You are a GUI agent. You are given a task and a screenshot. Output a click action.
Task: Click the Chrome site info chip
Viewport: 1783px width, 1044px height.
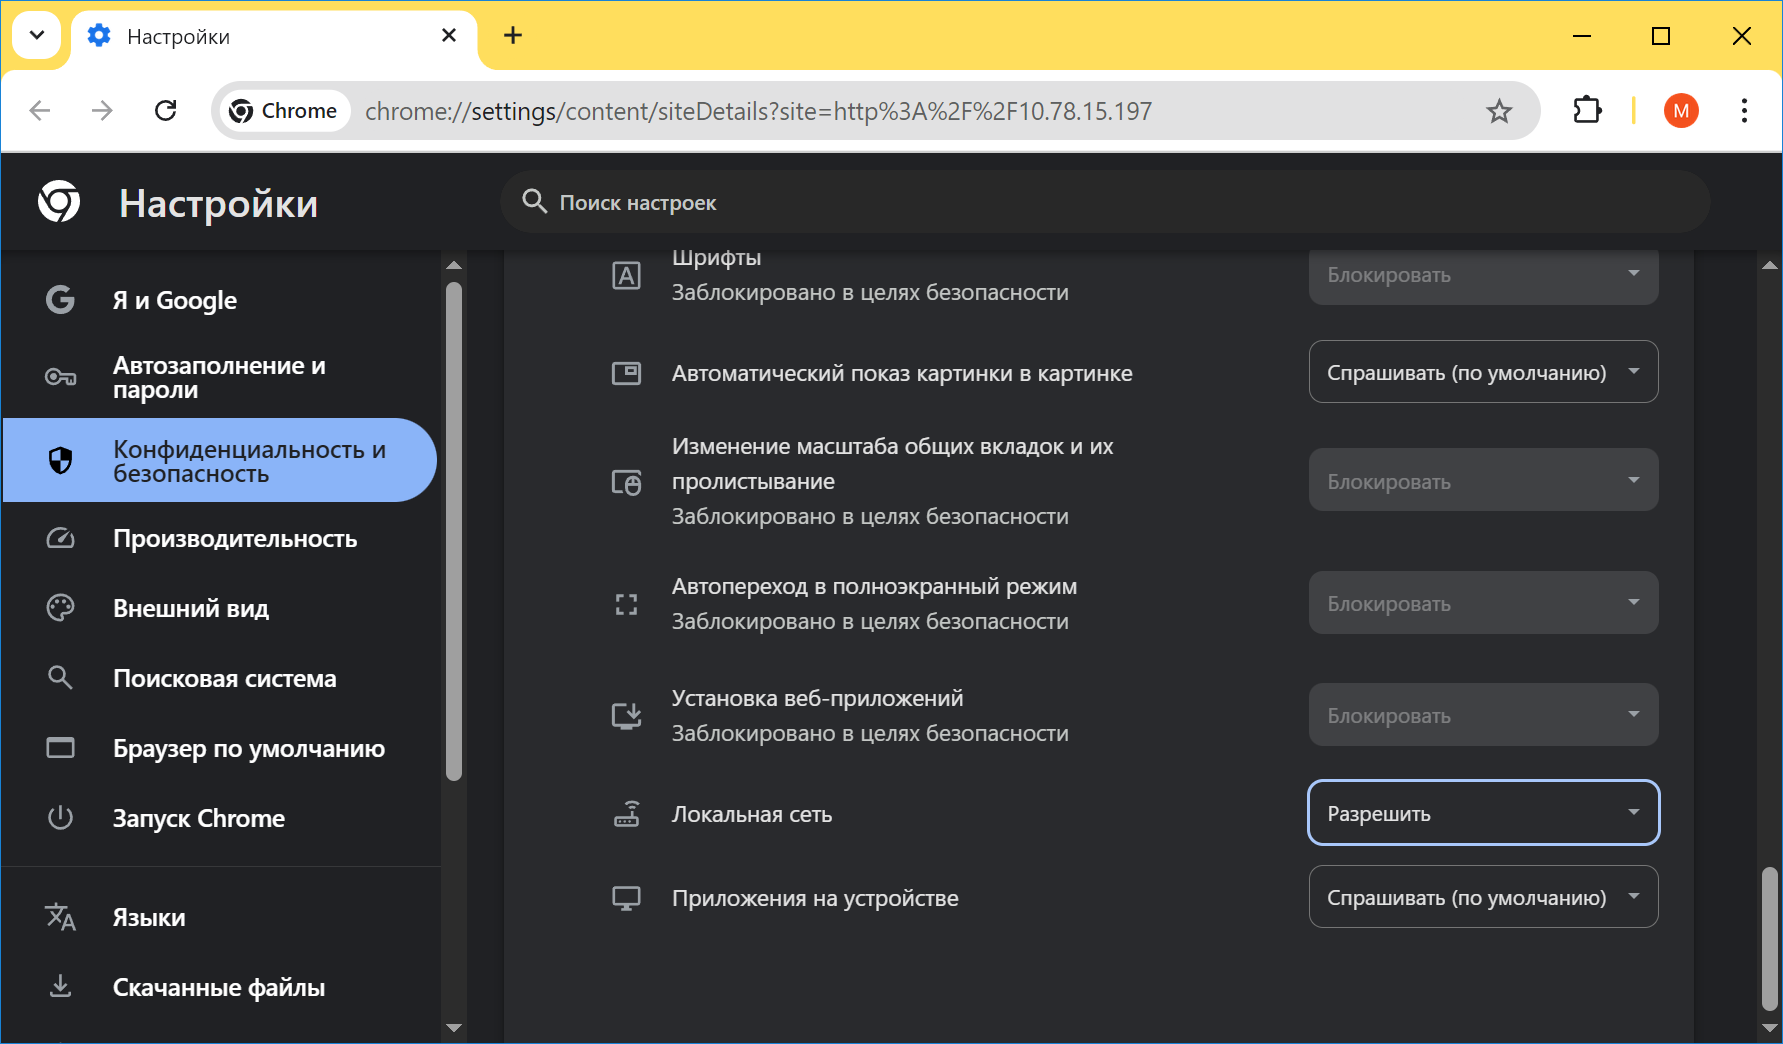(x=284, y=111)
